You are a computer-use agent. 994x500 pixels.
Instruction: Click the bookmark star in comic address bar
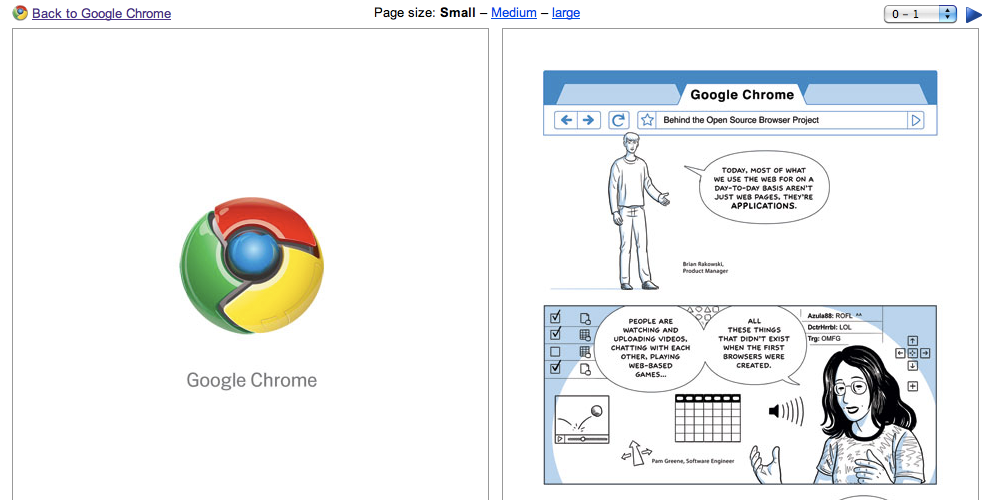click(x=647, y=120)
